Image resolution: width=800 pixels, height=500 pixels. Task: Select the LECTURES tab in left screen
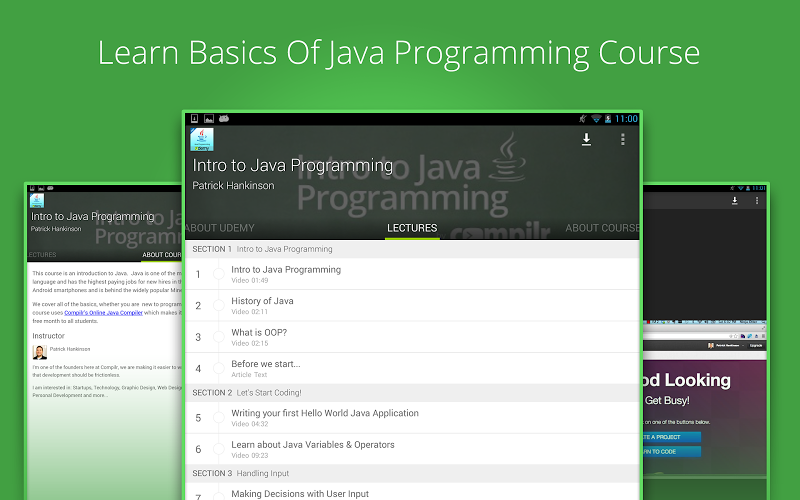(42, 255)
